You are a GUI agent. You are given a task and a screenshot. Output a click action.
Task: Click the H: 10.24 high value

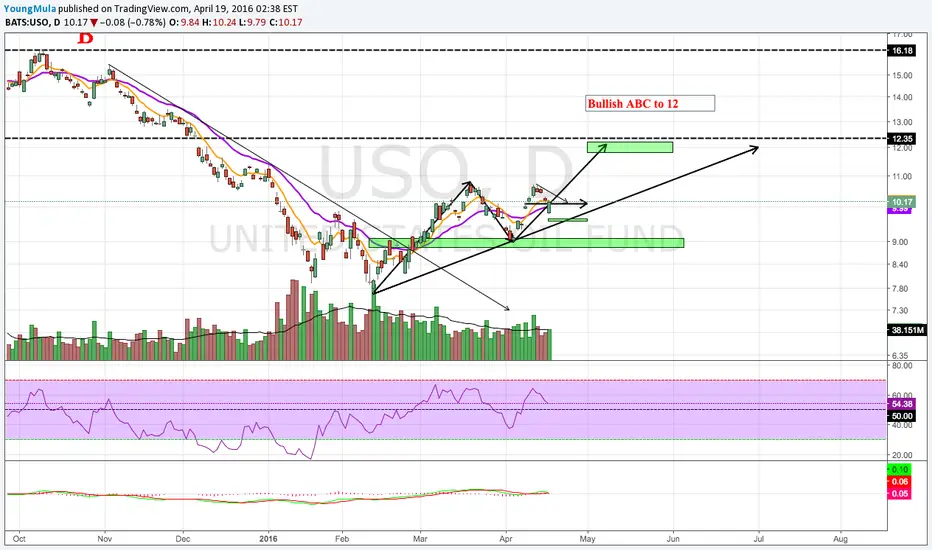(x=218, y=23)
